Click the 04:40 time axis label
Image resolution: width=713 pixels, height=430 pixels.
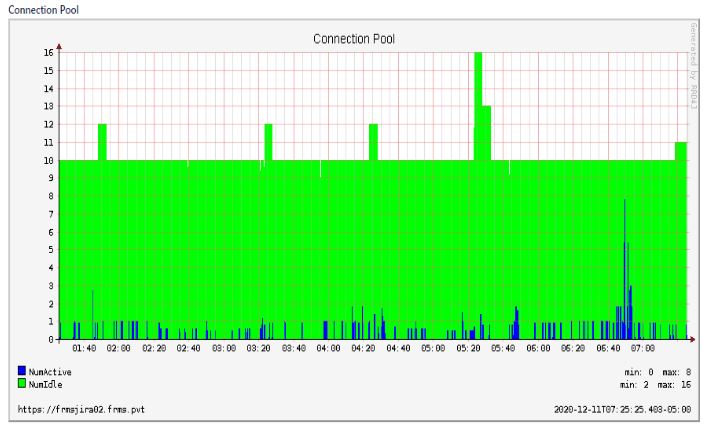point(398,348)
